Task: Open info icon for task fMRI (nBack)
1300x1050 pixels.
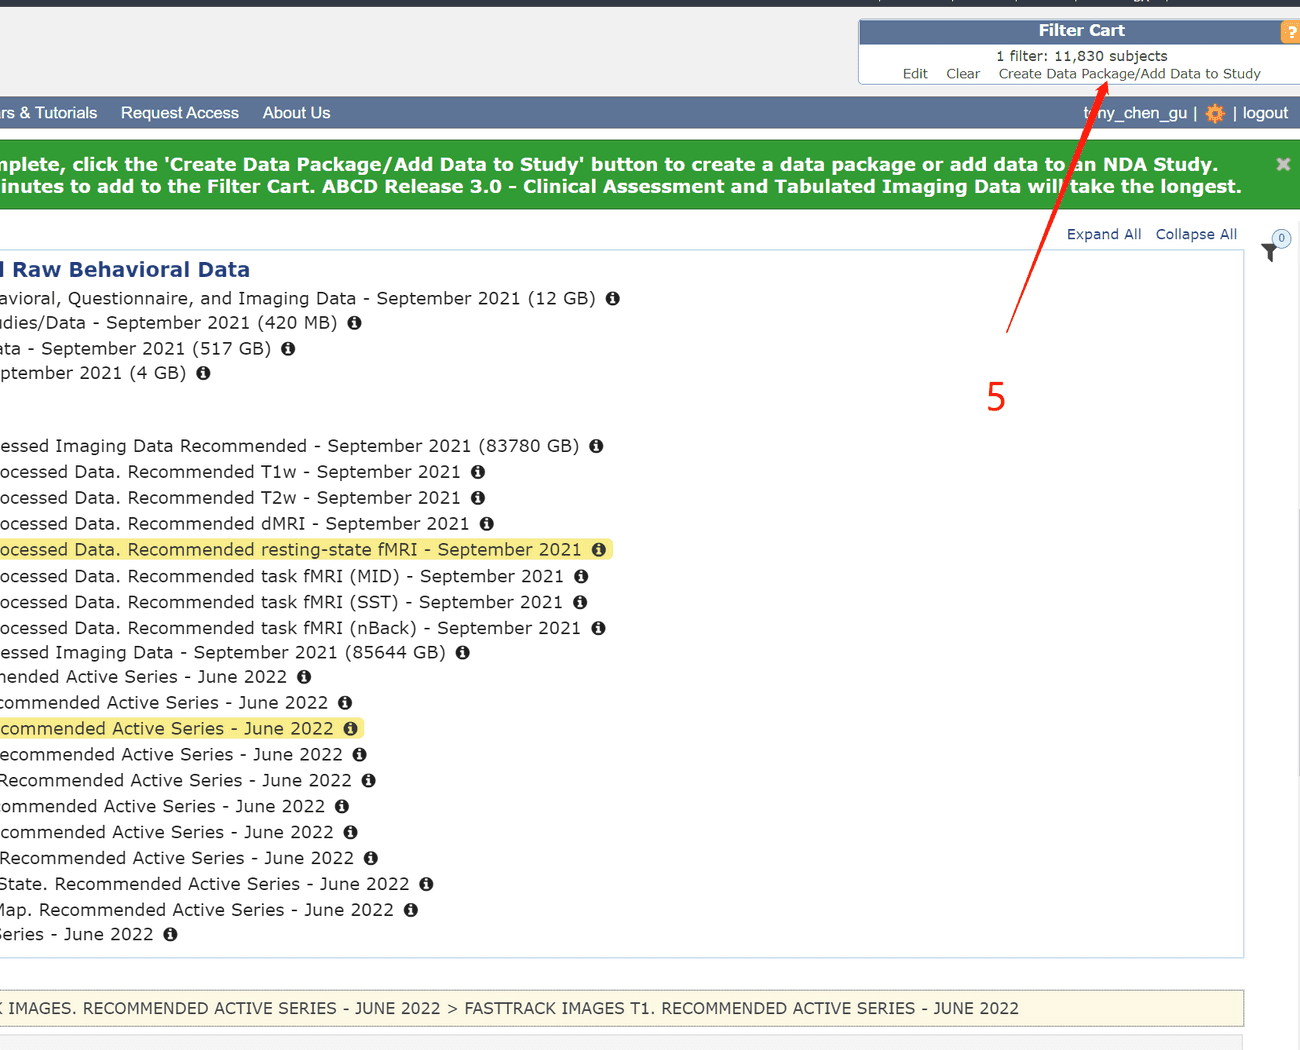Action: point(598,628)
